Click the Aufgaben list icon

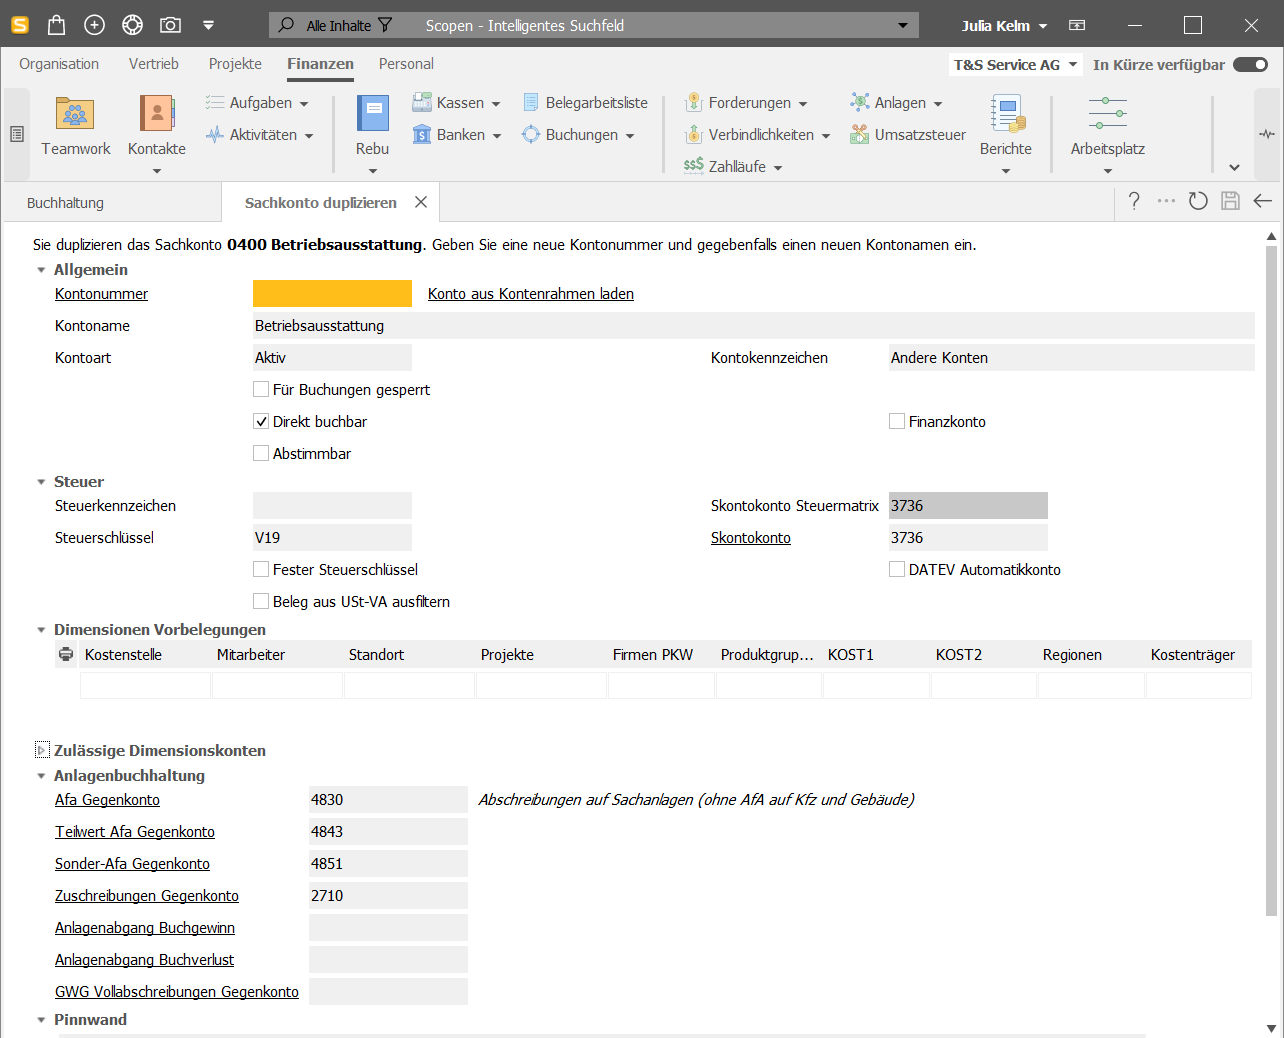tap(215, 102)
